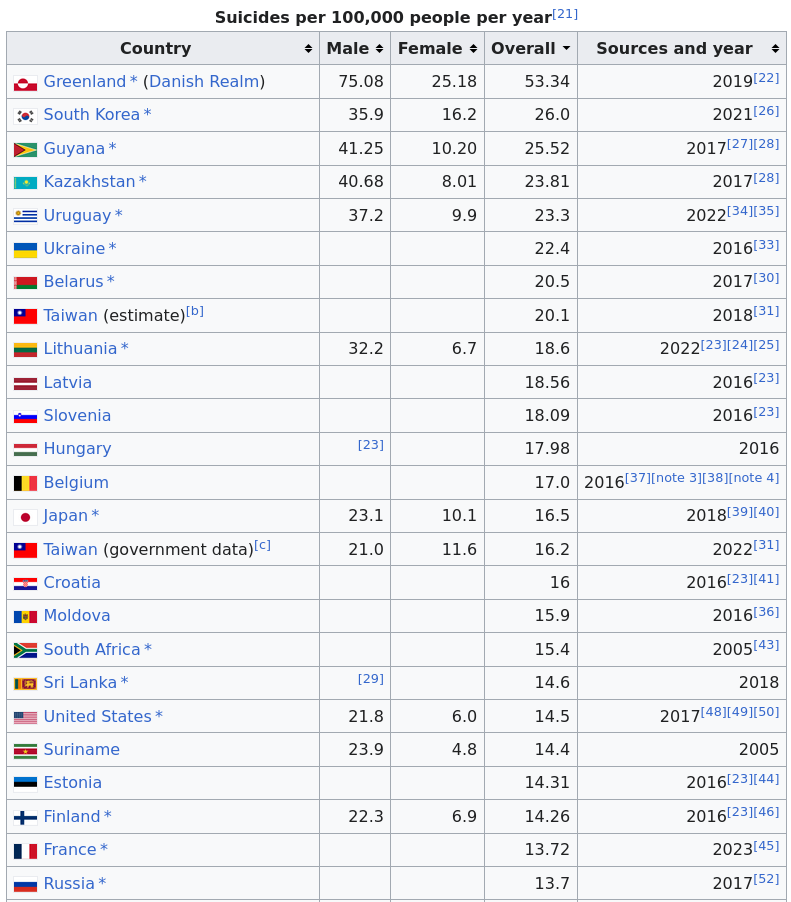
Task: Click the asterisk after South Africa
Action: point(148,648)
